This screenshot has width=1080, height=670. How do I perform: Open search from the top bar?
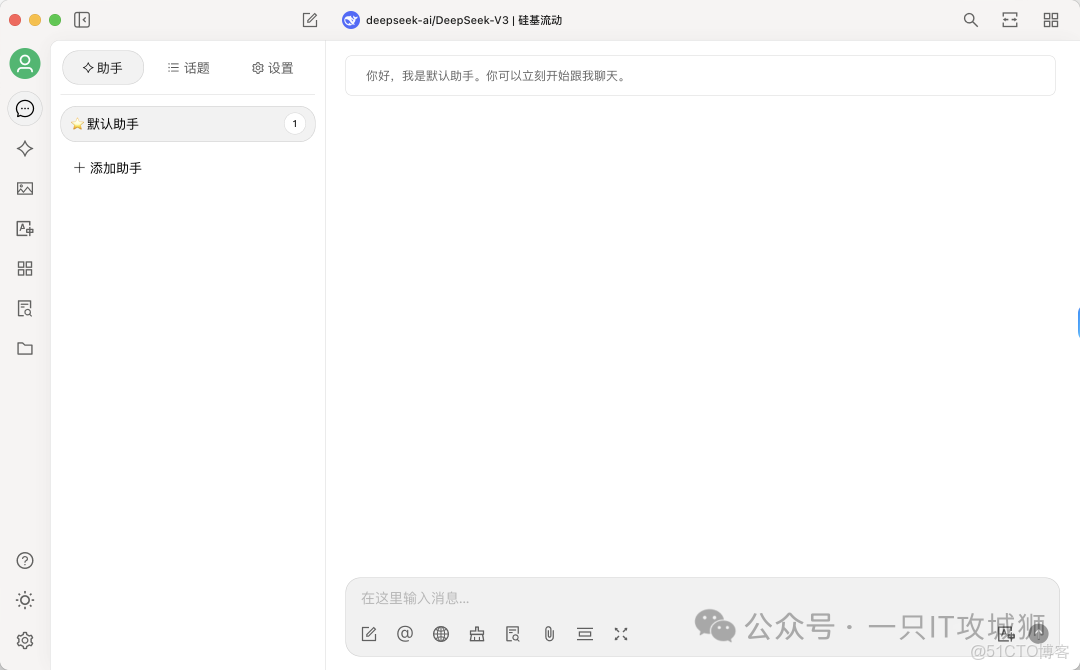970,19
